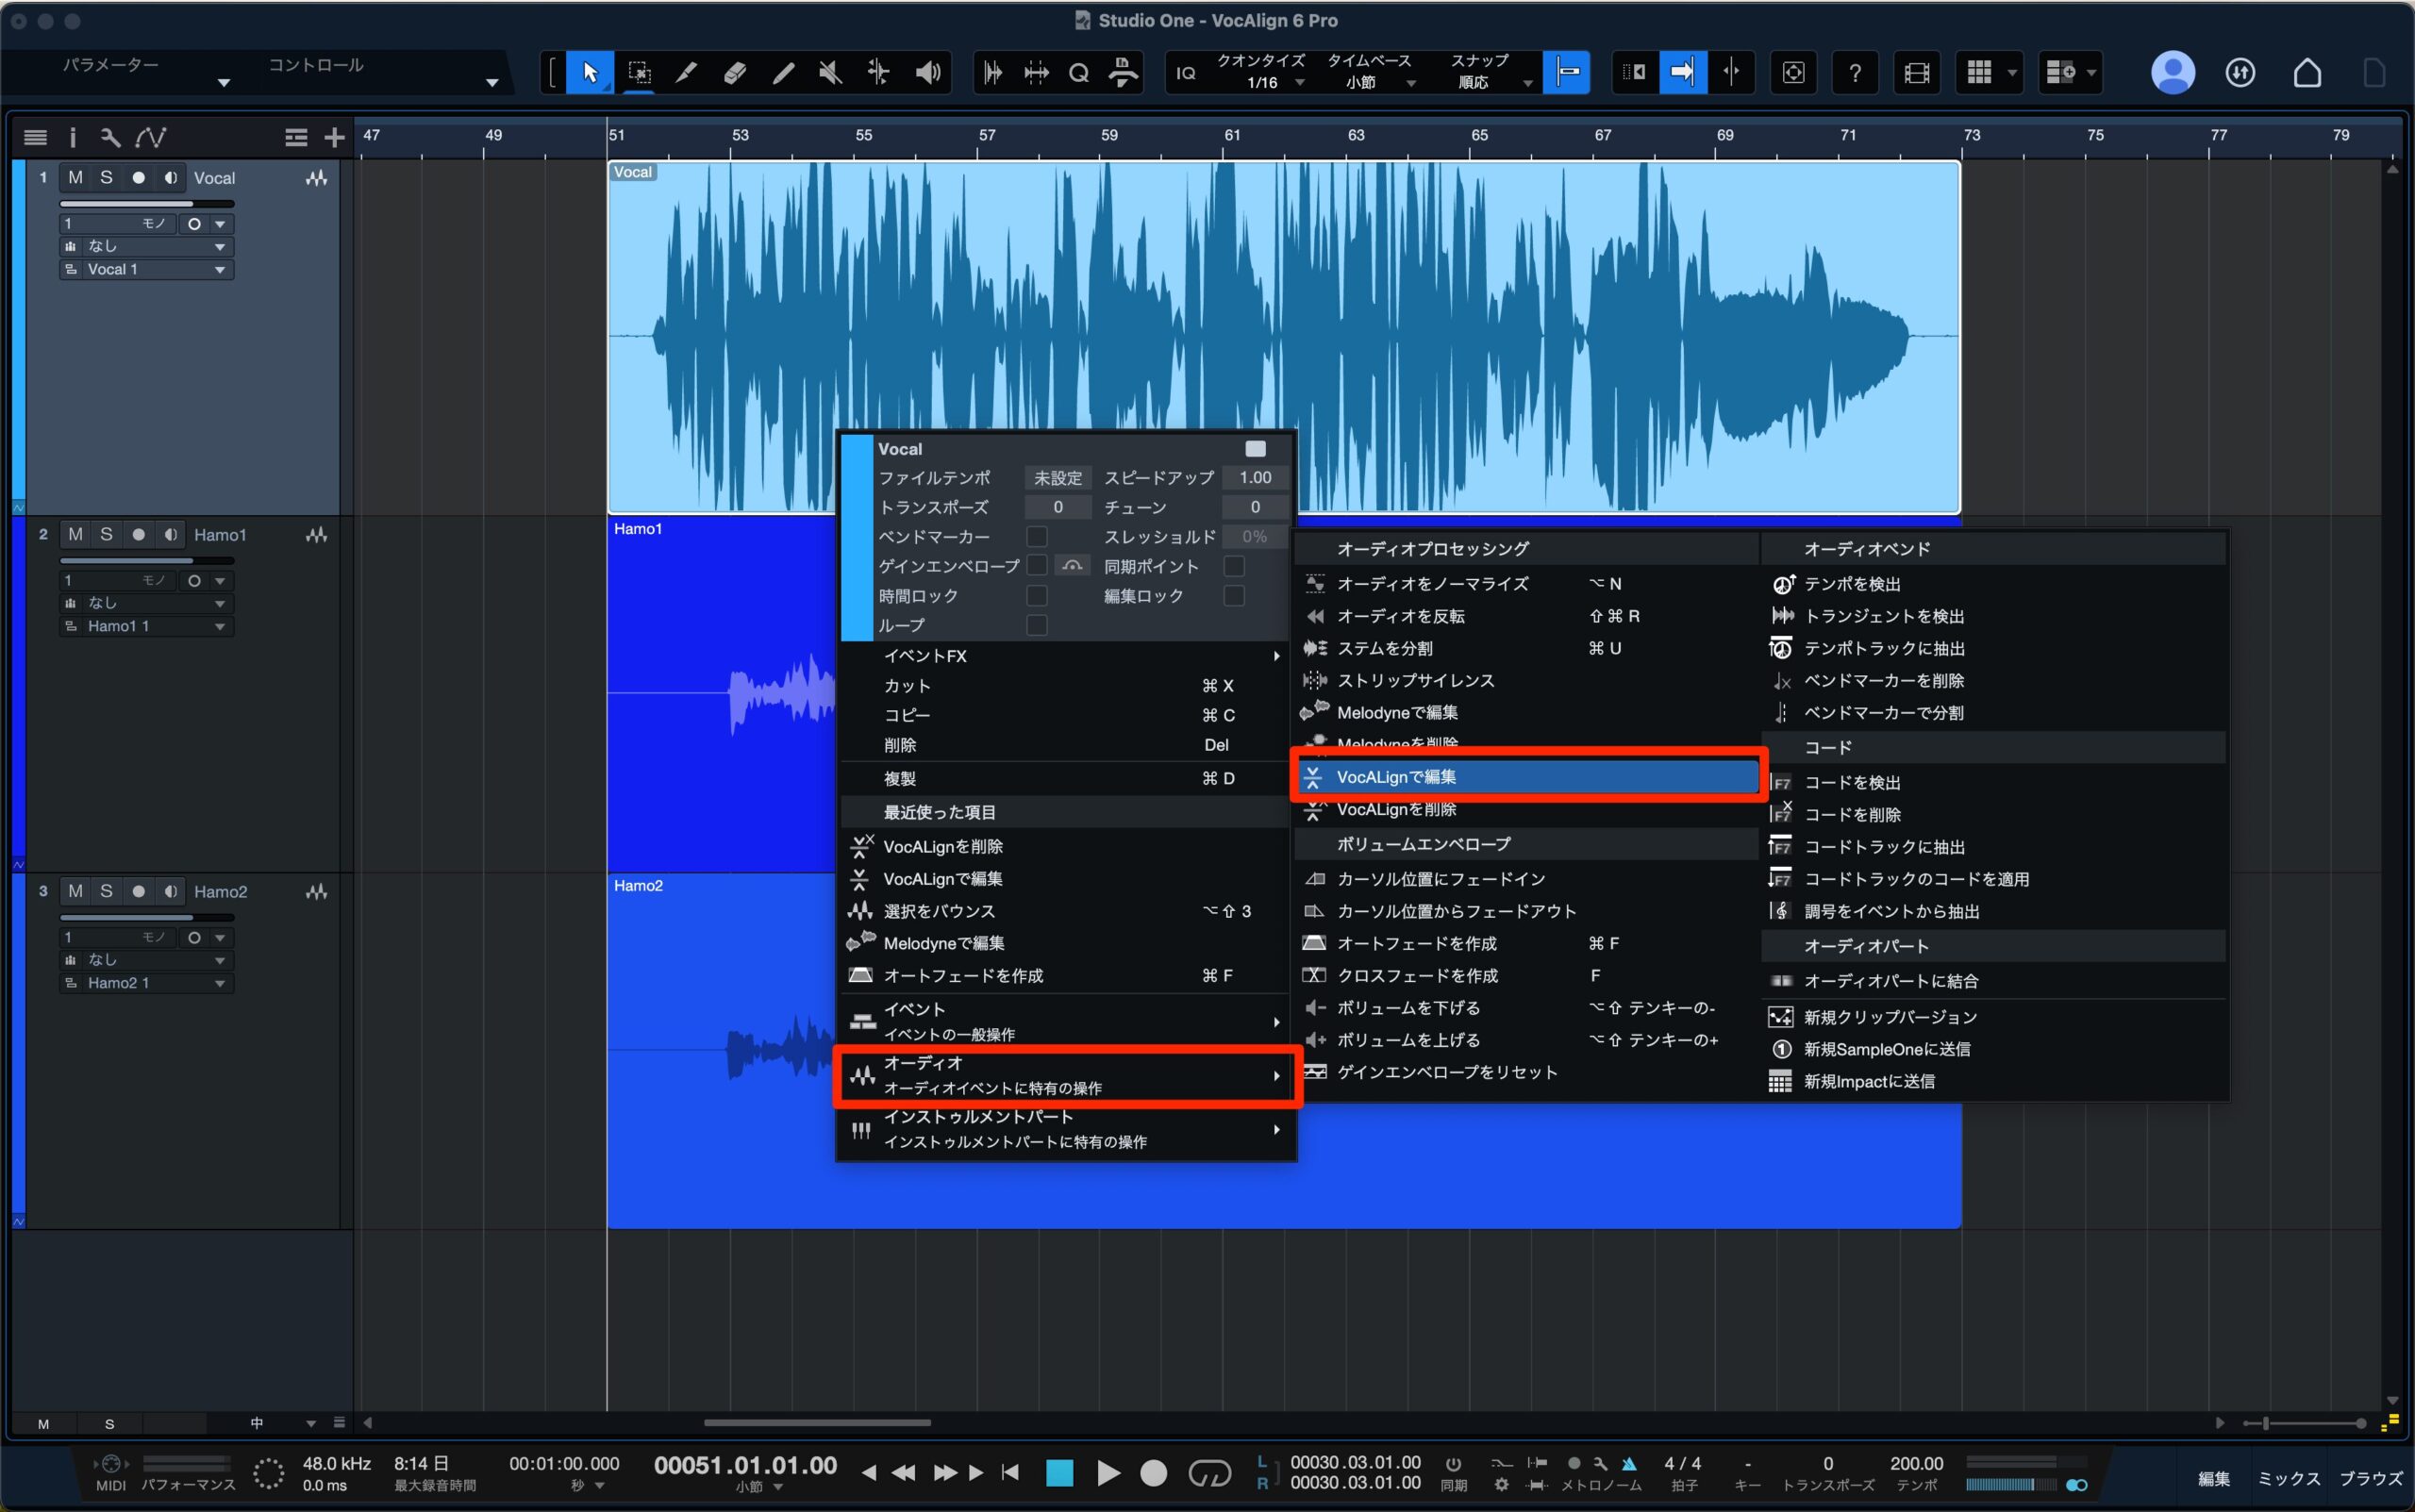Check the 編集ロック checkbox
Image resolution: width=2415 pixels, height=1512 pixels.
[1234, 596]
